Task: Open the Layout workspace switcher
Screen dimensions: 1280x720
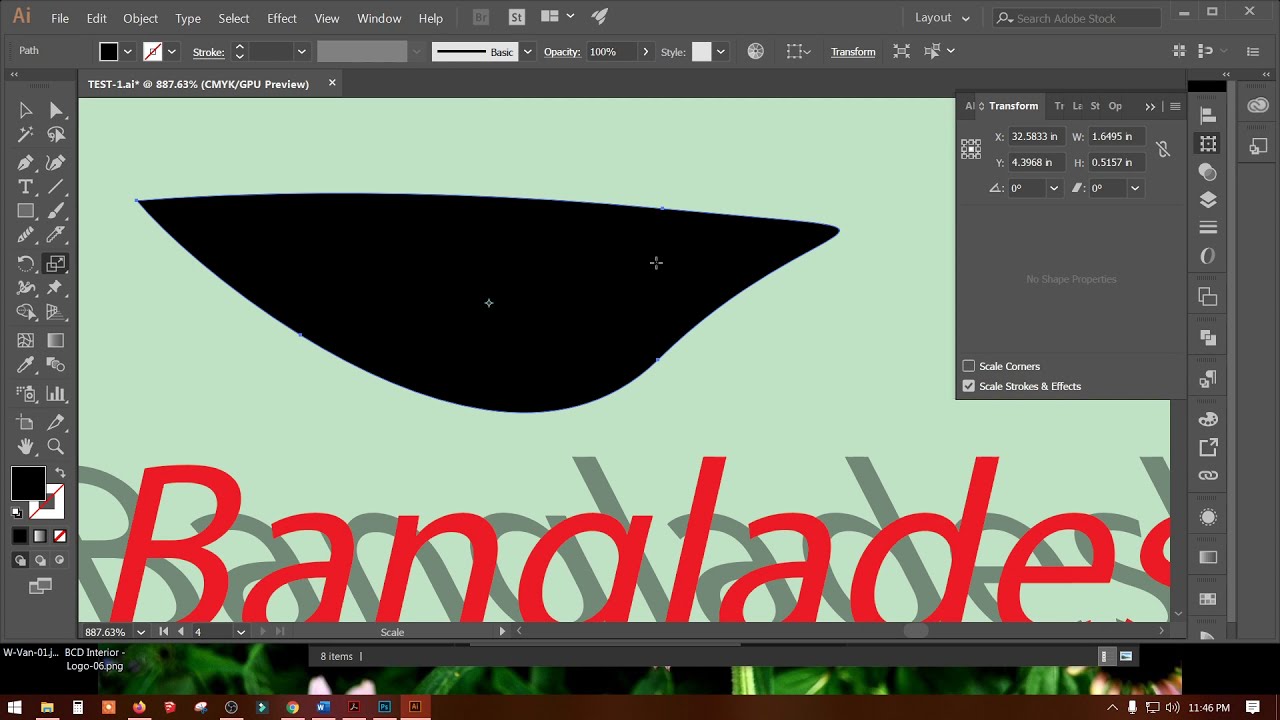Action: click(942, 18)
